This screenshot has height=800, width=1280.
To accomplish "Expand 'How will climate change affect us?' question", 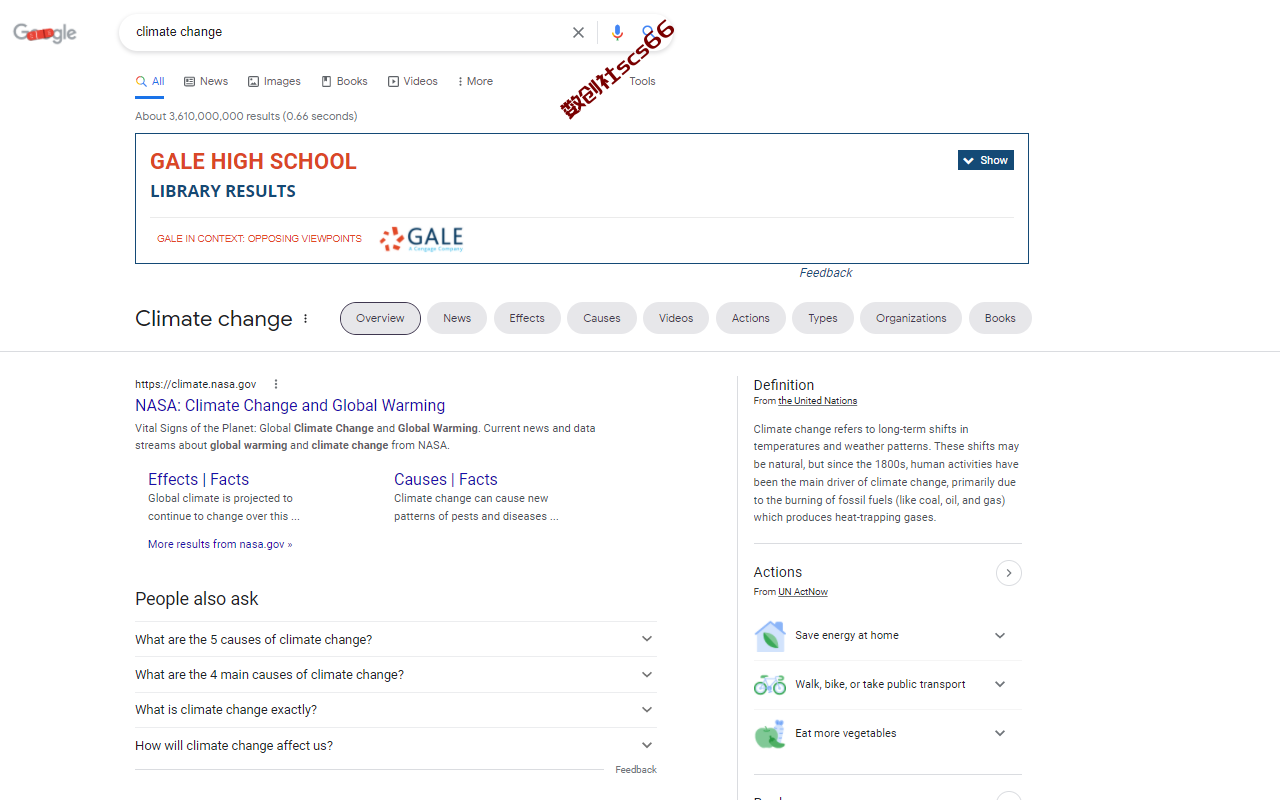I will point(396,746).
